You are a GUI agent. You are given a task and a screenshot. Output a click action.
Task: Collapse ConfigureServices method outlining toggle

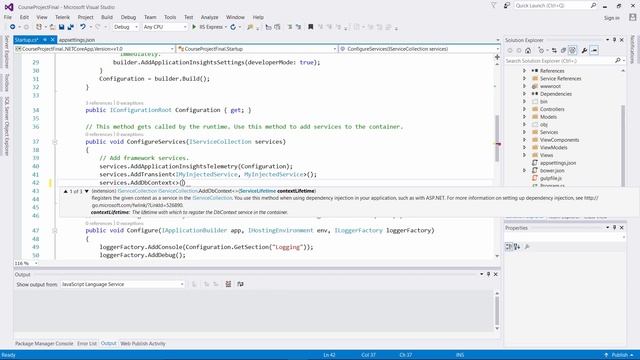55,142
